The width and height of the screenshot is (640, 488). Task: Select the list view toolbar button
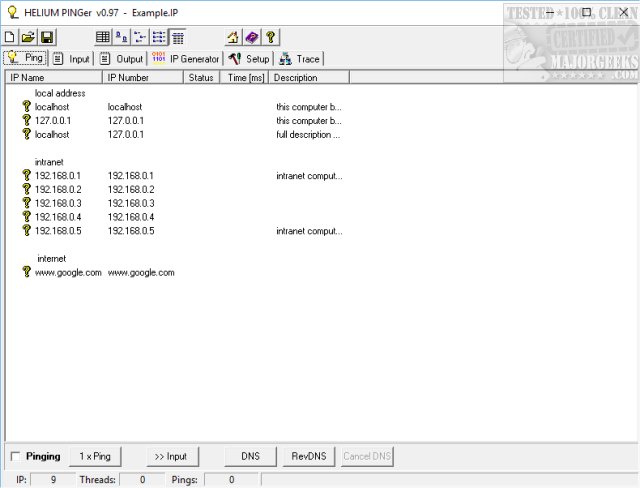click(x=159, y=37)
